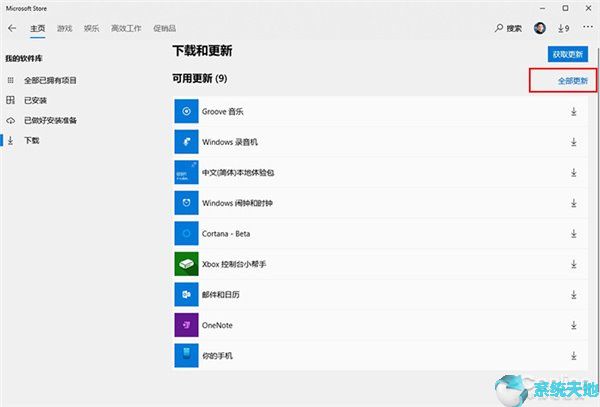Image resolution: width=600 pixels, height=407 pixels.
Task: Click the 邮件和日历 app icon
Action: pos(186,295)
